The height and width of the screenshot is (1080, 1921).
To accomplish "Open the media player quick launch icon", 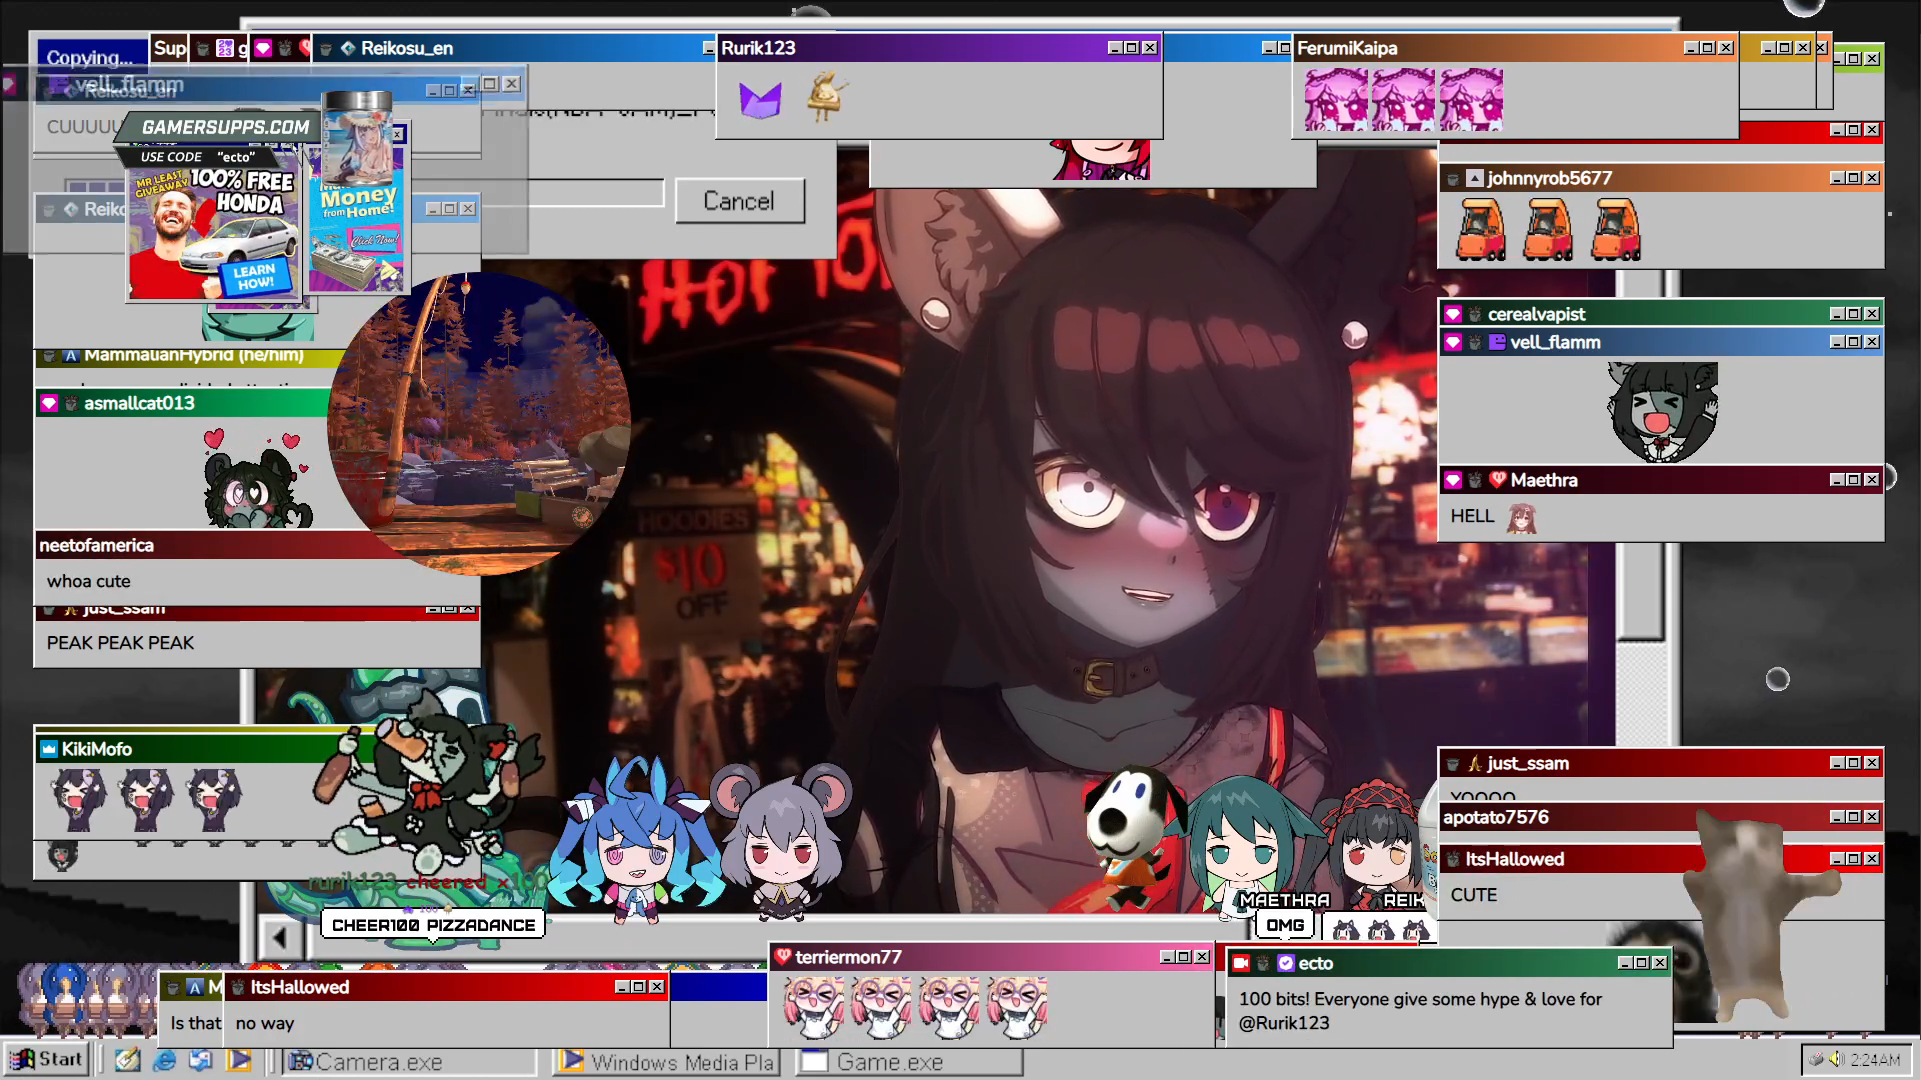I will pos(238,1060).
